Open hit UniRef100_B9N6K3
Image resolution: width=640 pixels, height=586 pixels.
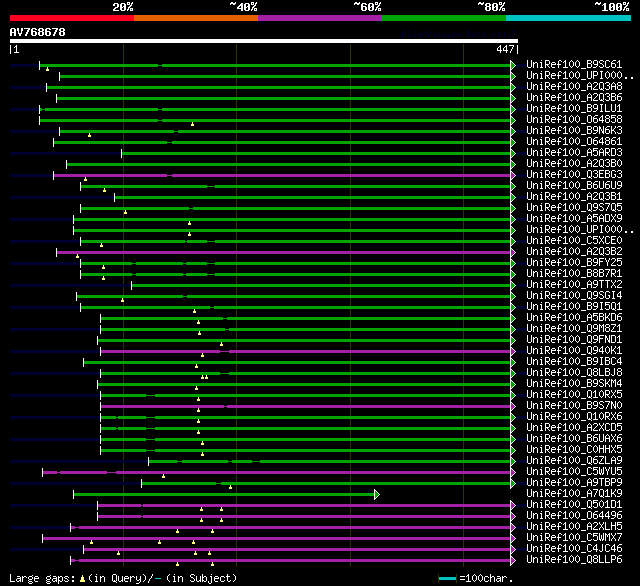pos(574,131)
